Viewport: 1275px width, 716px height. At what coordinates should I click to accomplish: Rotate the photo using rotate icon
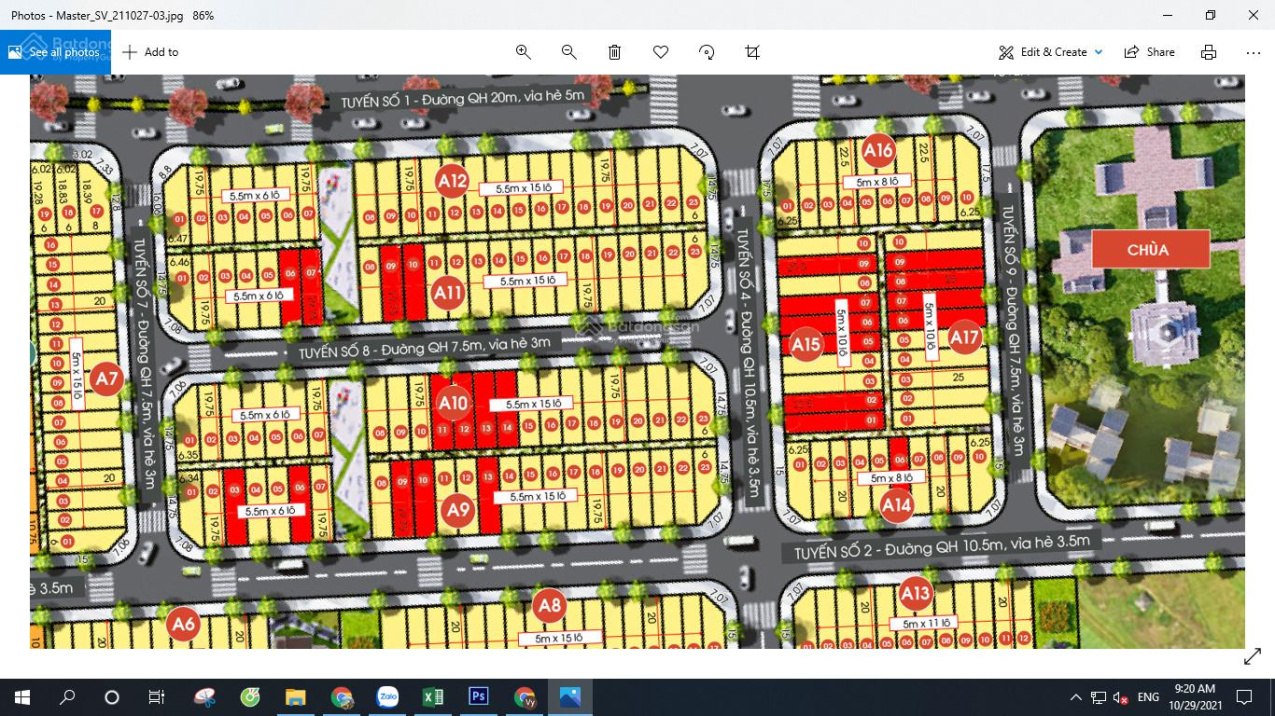click(x=707, y=52)
